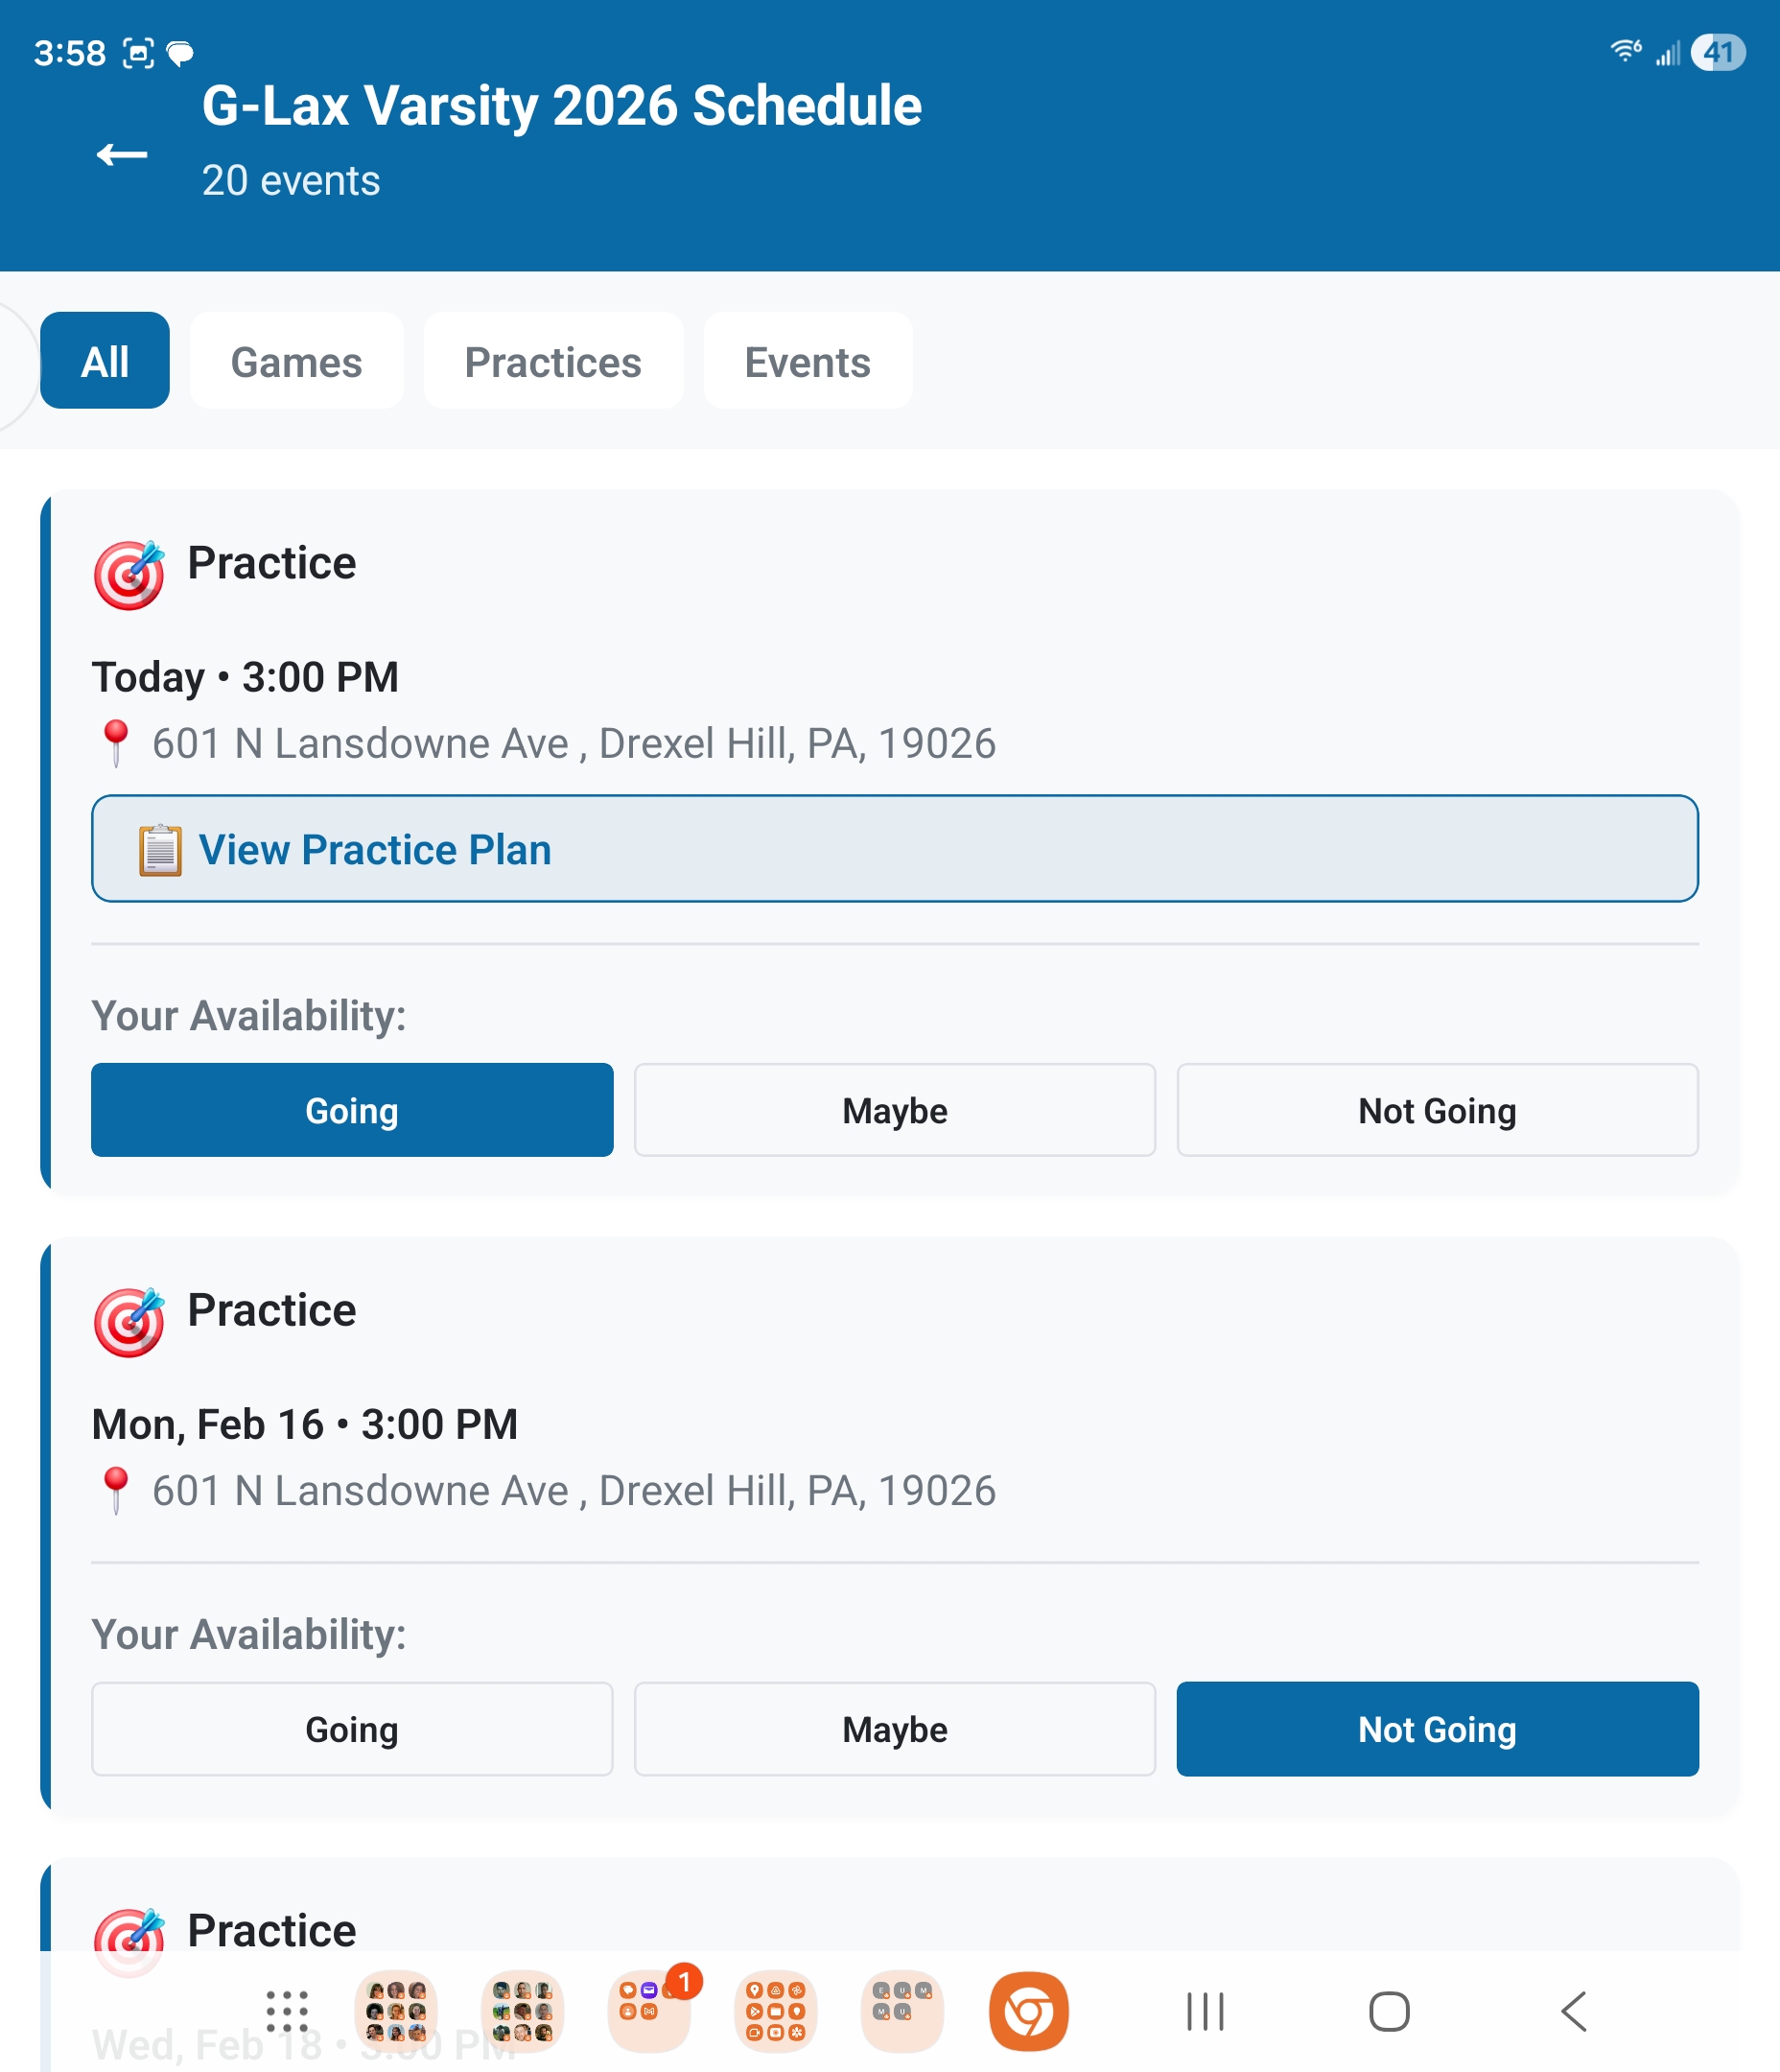
Task: Tap the location pin on Feb 16 practice
Action: point(116,1490)
